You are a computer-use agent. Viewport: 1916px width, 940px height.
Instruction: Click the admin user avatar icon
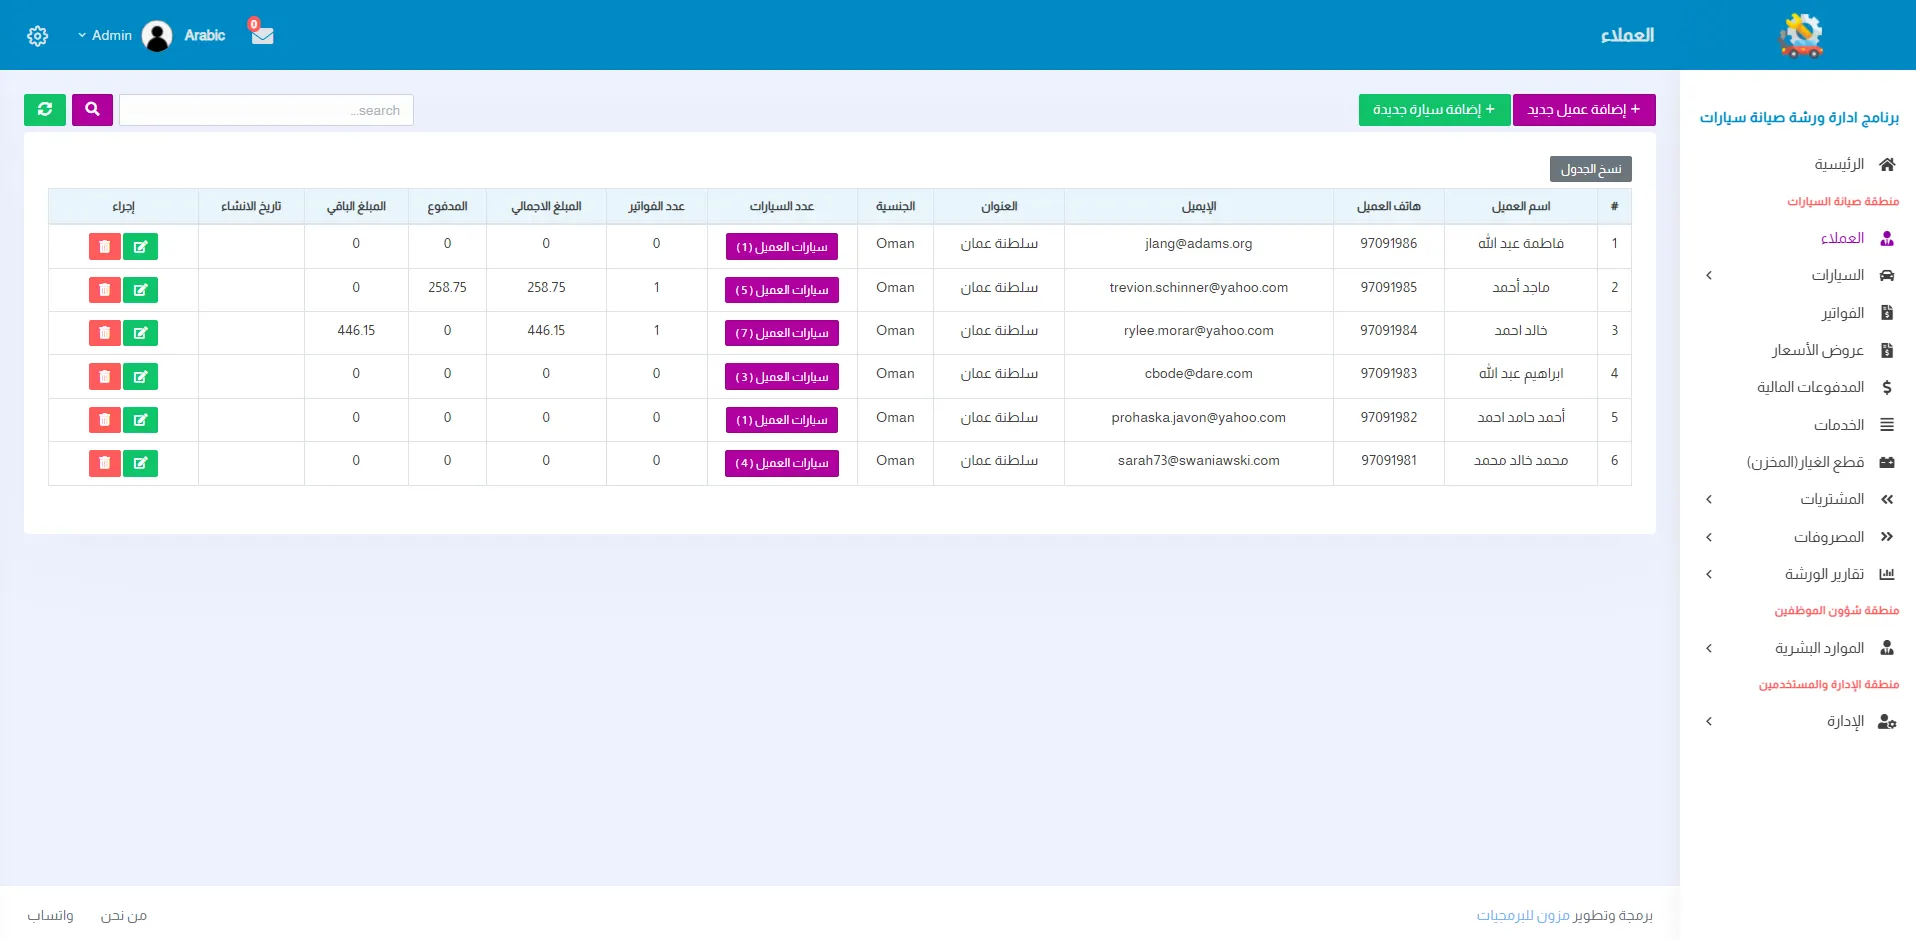coord(157,36)
